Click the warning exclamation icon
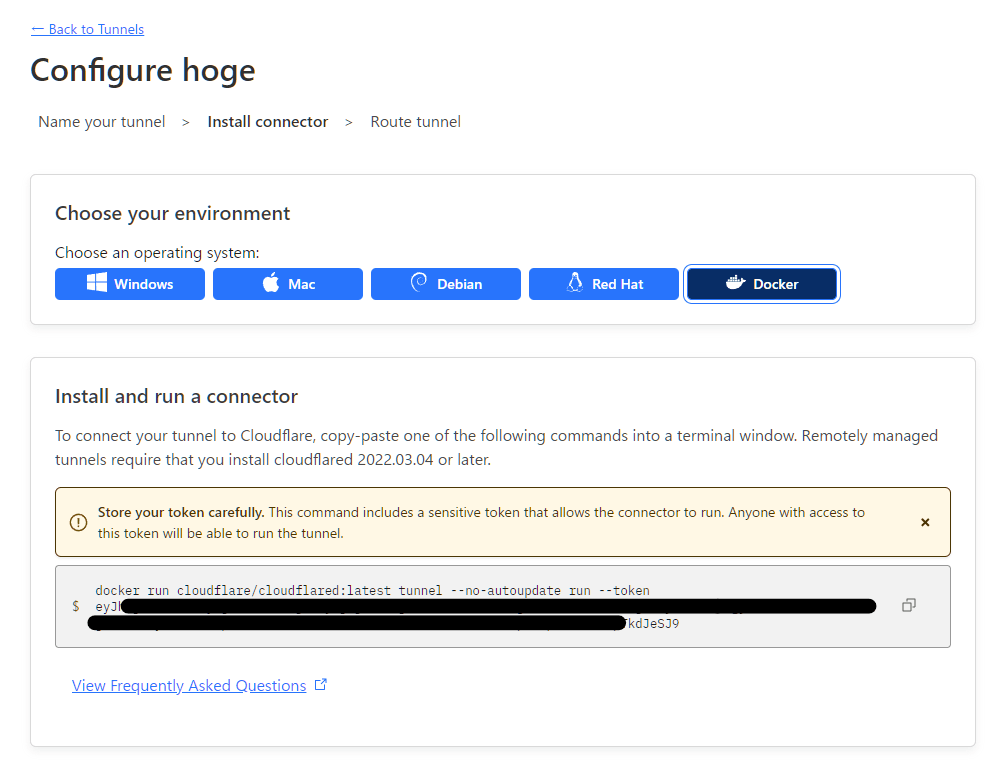The height and width of the screenshot is (770, 1005). [x=78, y=523]
